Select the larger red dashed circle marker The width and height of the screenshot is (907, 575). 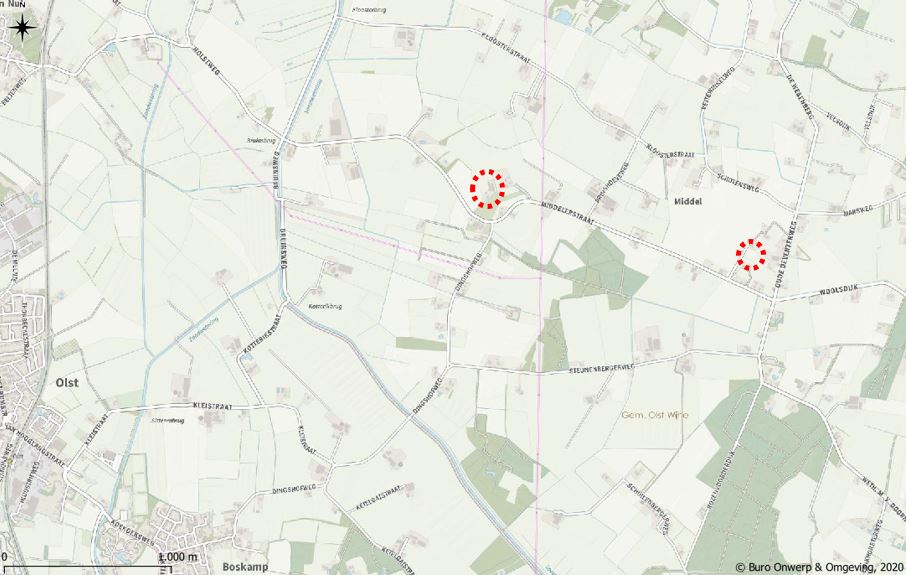point(487,189)
